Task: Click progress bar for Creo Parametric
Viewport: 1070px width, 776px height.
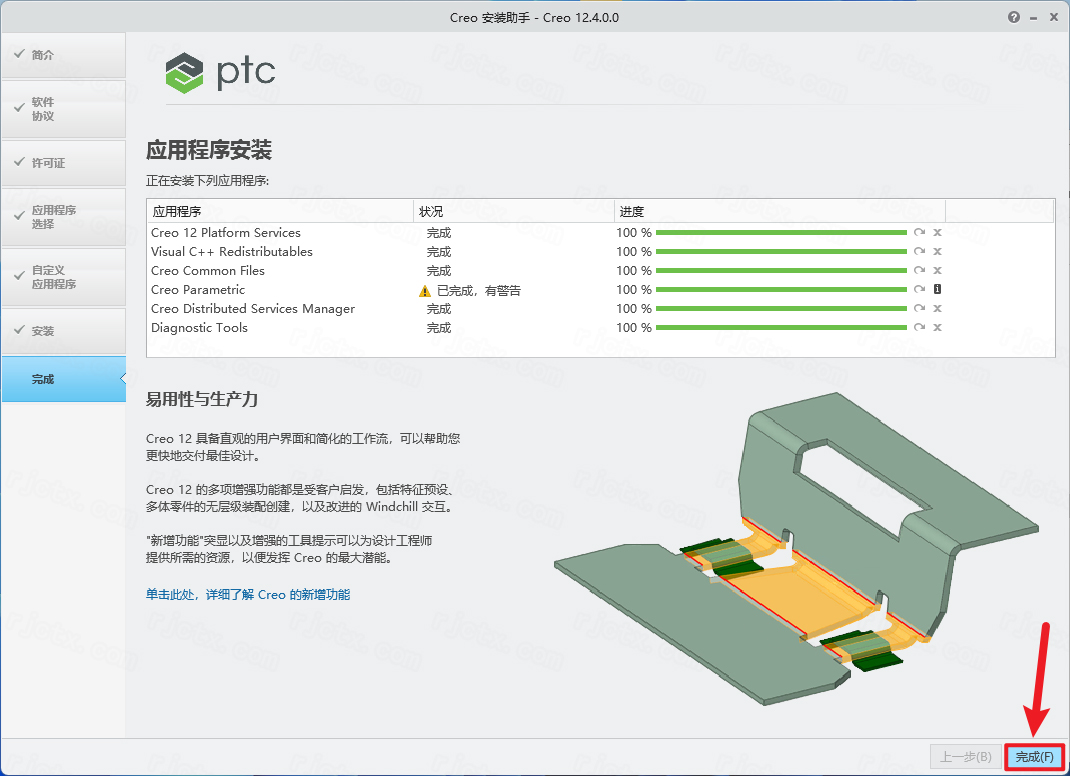Action: [x=781, y=289]
